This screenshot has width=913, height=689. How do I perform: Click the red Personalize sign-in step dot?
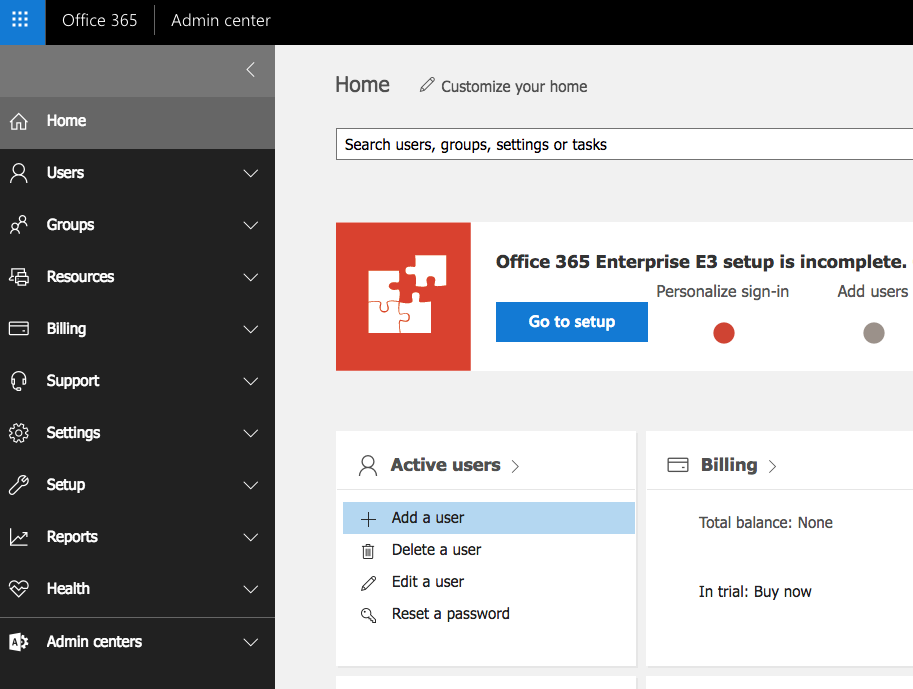724,333
